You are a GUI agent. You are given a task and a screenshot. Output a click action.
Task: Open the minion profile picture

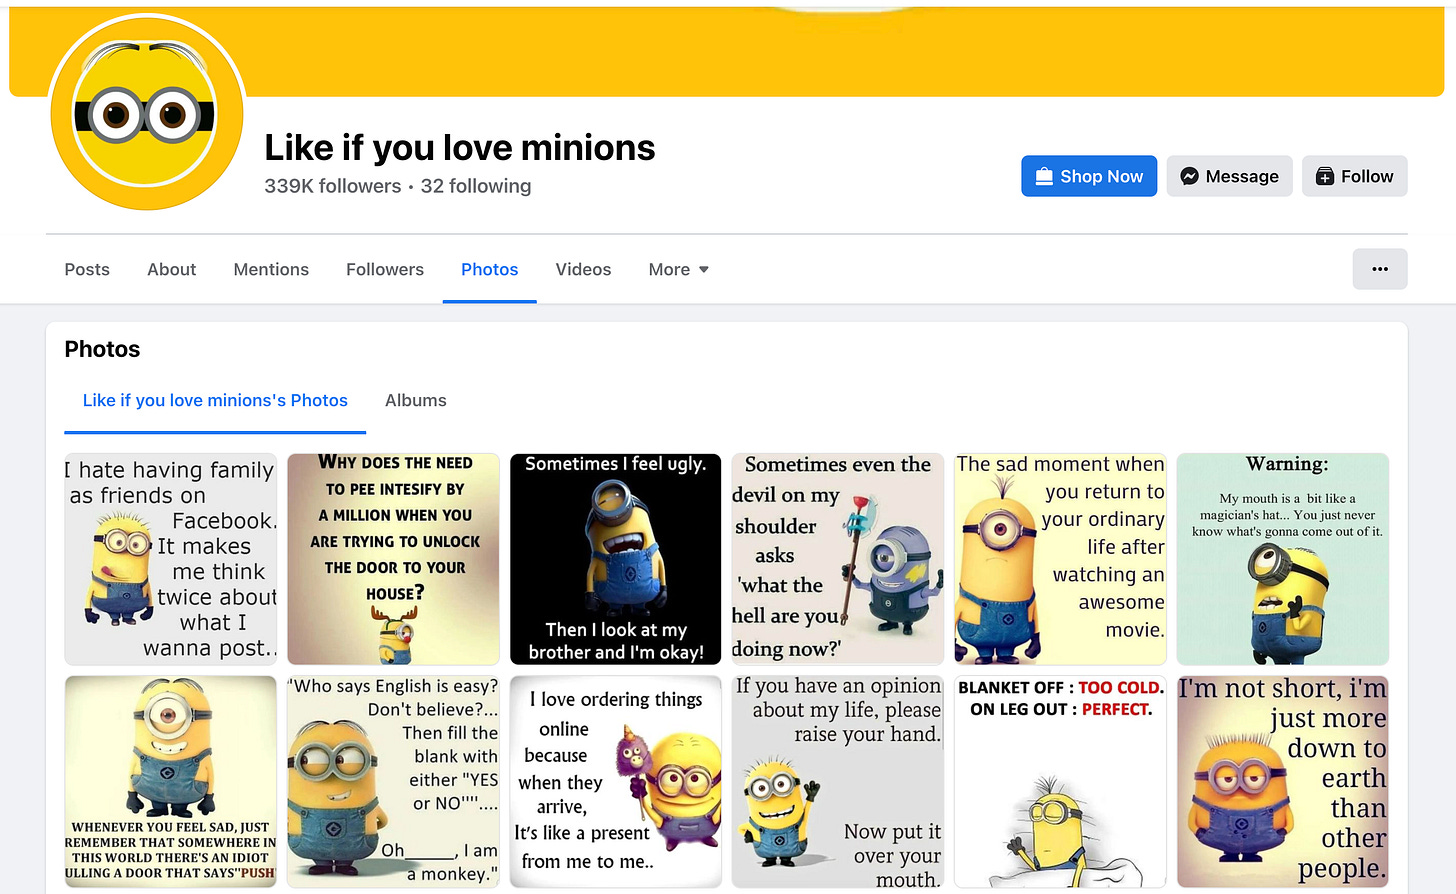pyautogui.click(x=147, y=112)
